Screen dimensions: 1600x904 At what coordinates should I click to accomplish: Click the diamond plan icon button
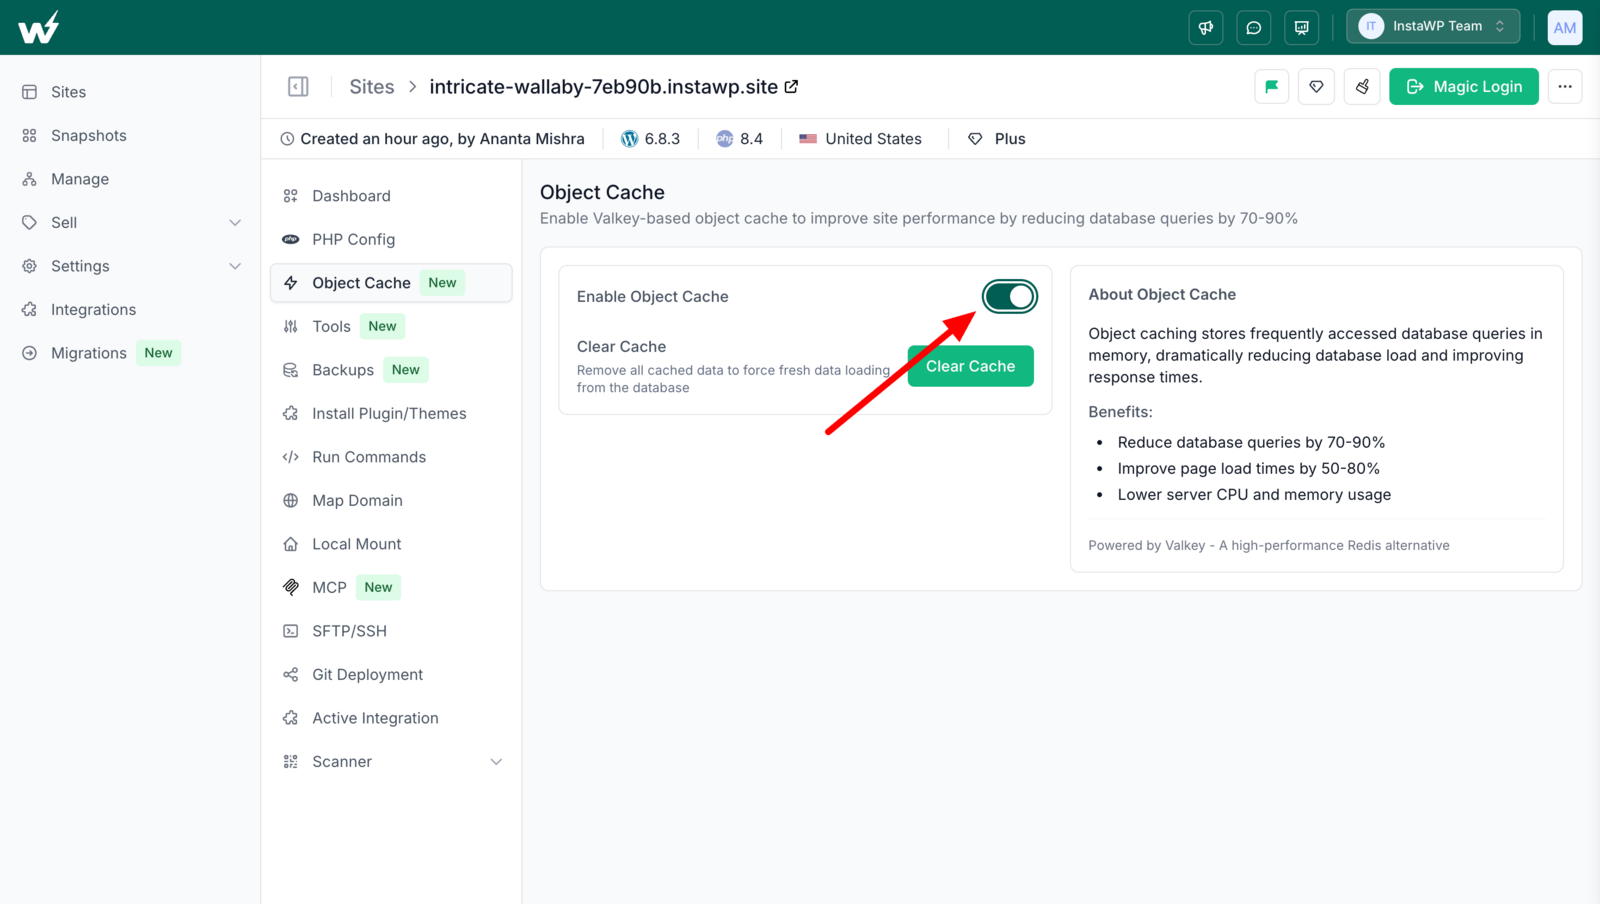(x=1316, y=87)
